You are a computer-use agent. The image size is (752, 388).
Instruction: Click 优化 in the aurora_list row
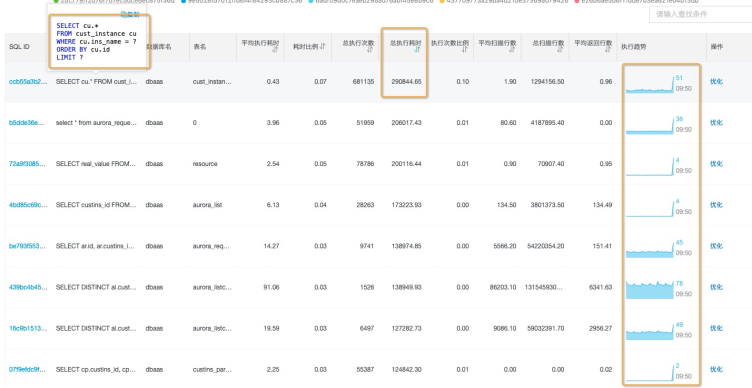pos(716,205)
